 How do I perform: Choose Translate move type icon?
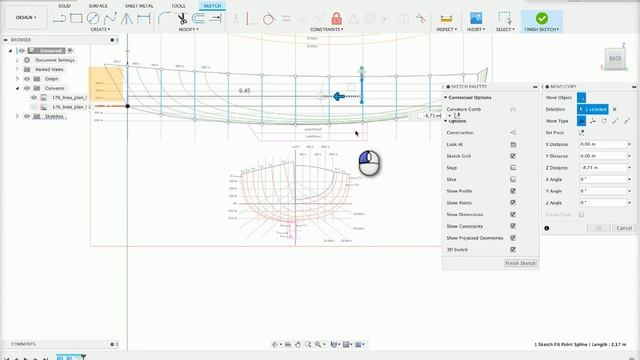point(593,121)
